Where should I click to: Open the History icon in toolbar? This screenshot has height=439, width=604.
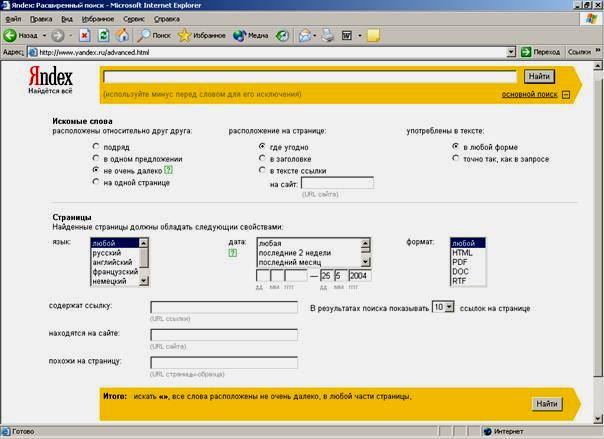[x=282, y=35]
